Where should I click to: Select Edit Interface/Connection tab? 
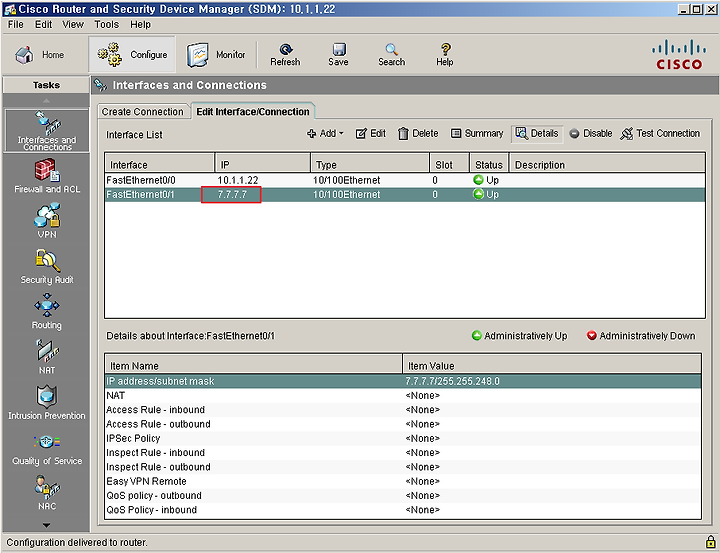253,112
